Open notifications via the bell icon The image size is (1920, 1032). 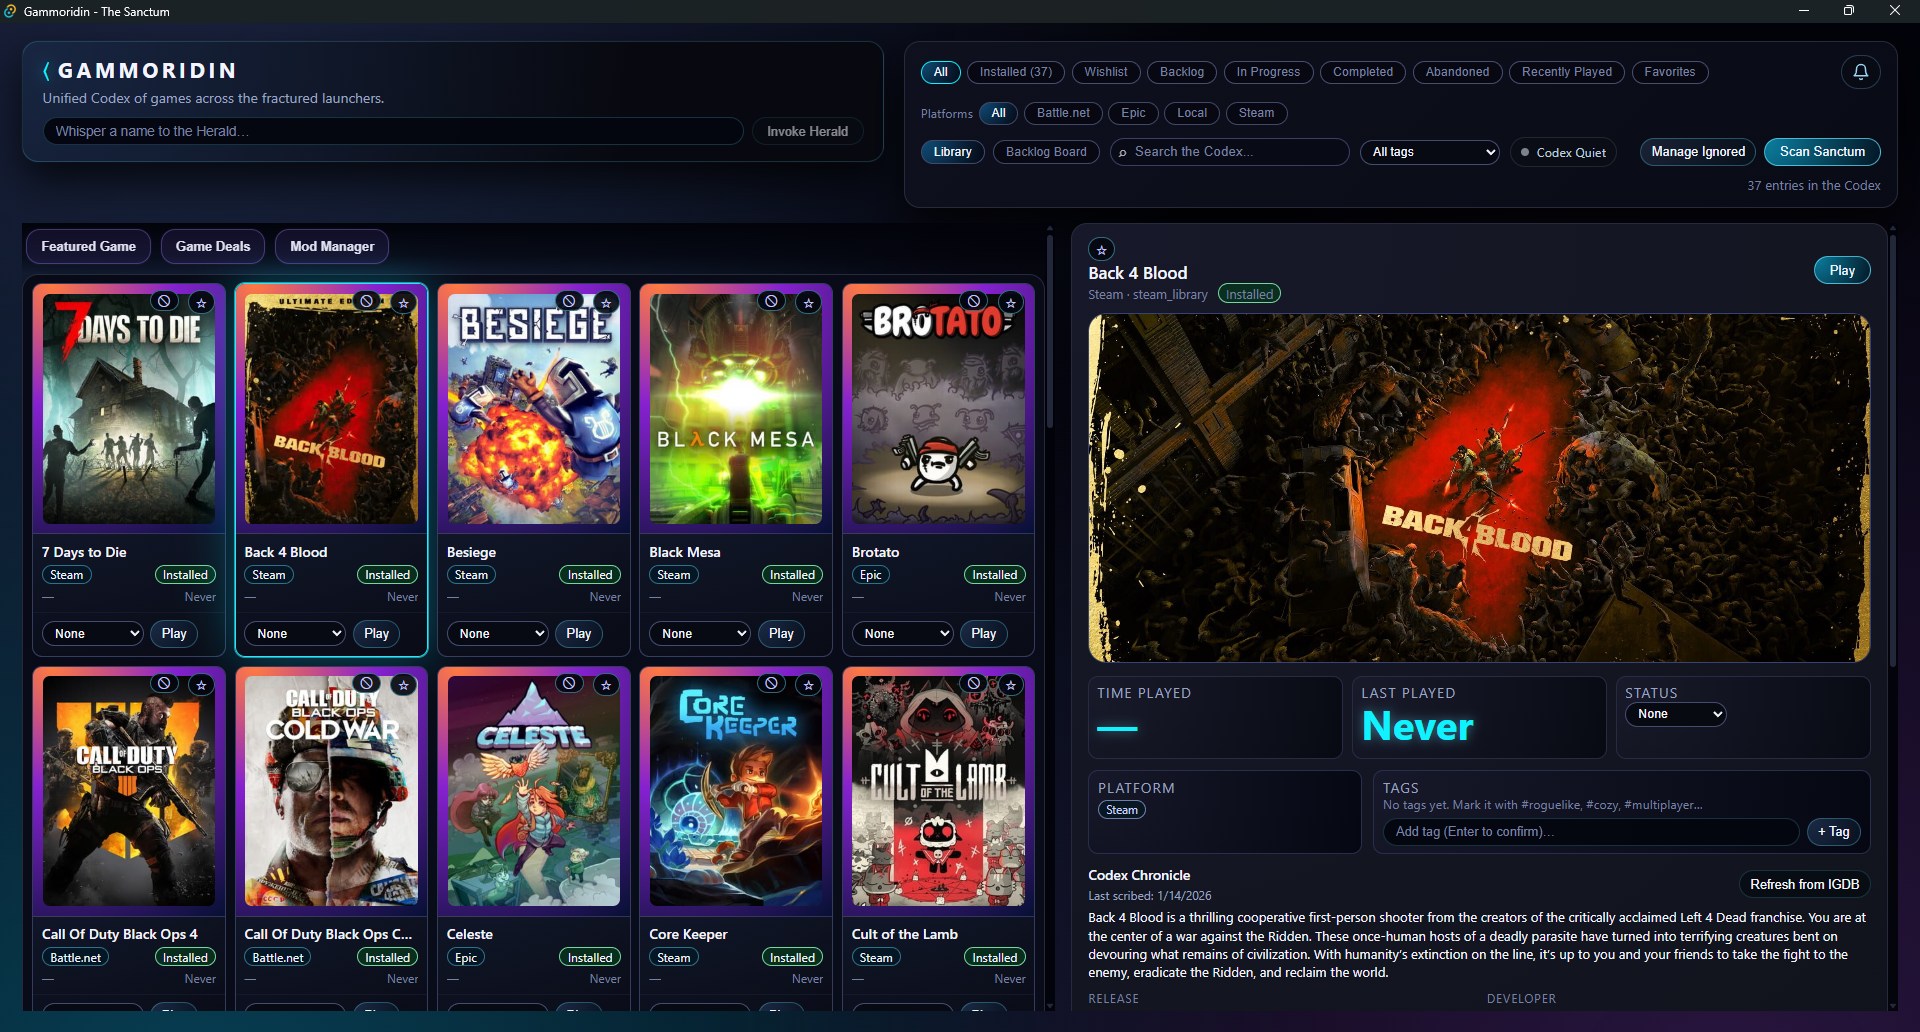(1860, 71)
